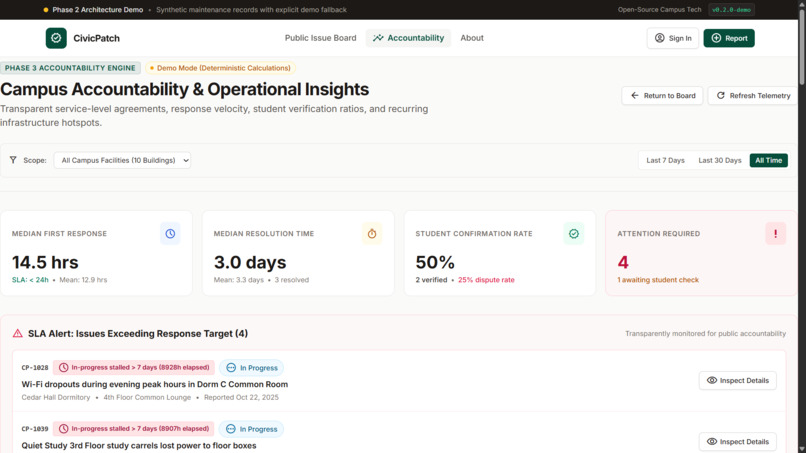Click the red 4 attention count

[623, 262]
